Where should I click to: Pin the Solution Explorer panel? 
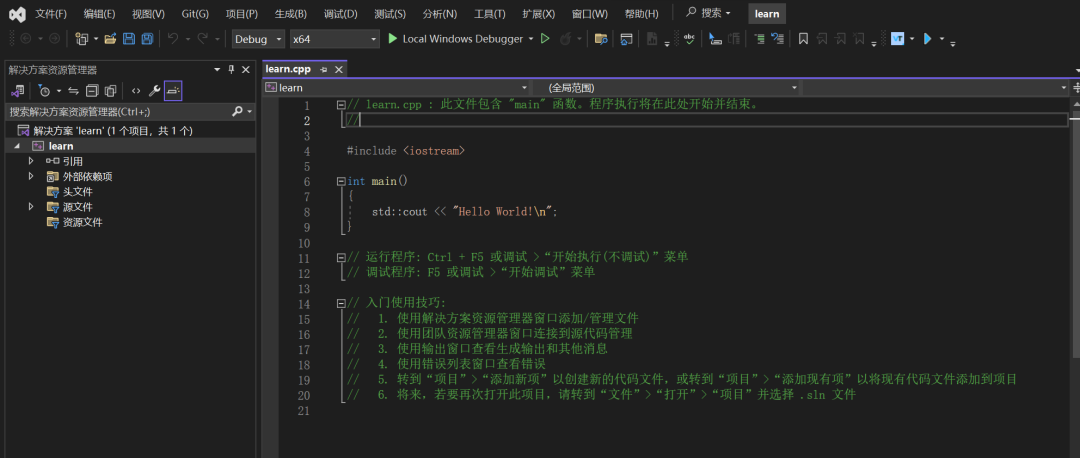click(231, 70)
